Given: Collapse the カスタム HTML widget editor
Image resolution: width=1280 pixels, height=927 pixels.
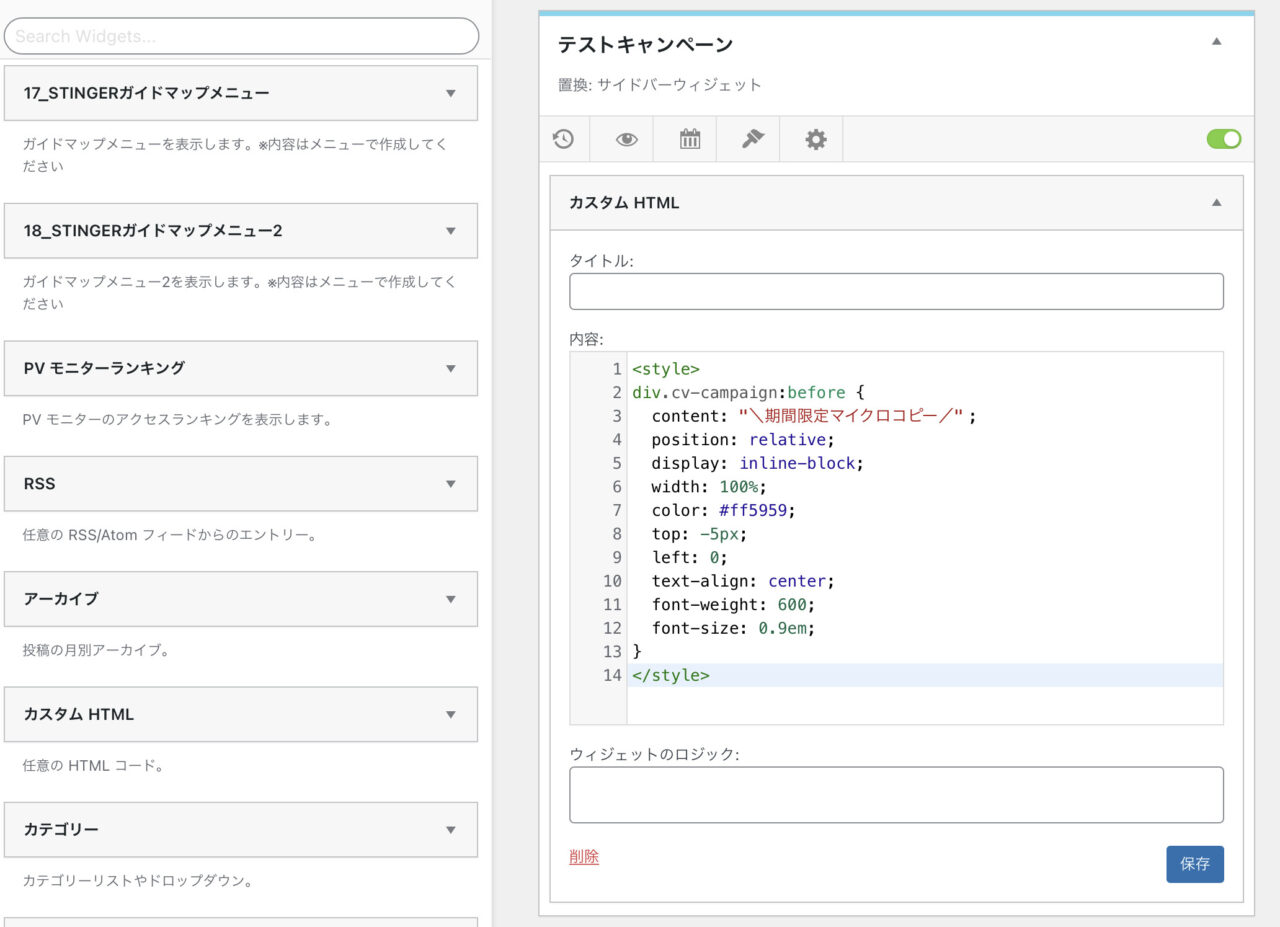Looking at the screenshot, I should (1216, 202).
